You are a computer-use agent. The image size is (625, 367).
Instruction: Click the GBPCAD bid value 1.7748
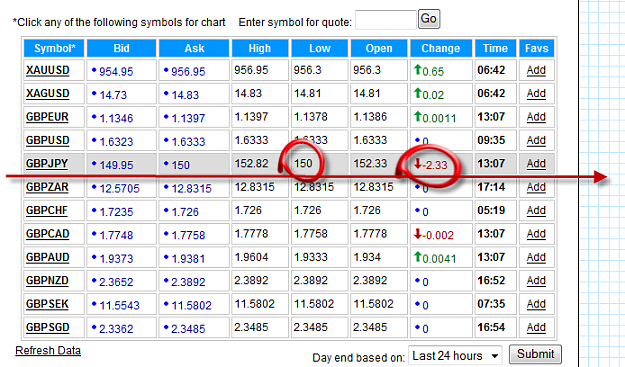(x=116, y=235)
